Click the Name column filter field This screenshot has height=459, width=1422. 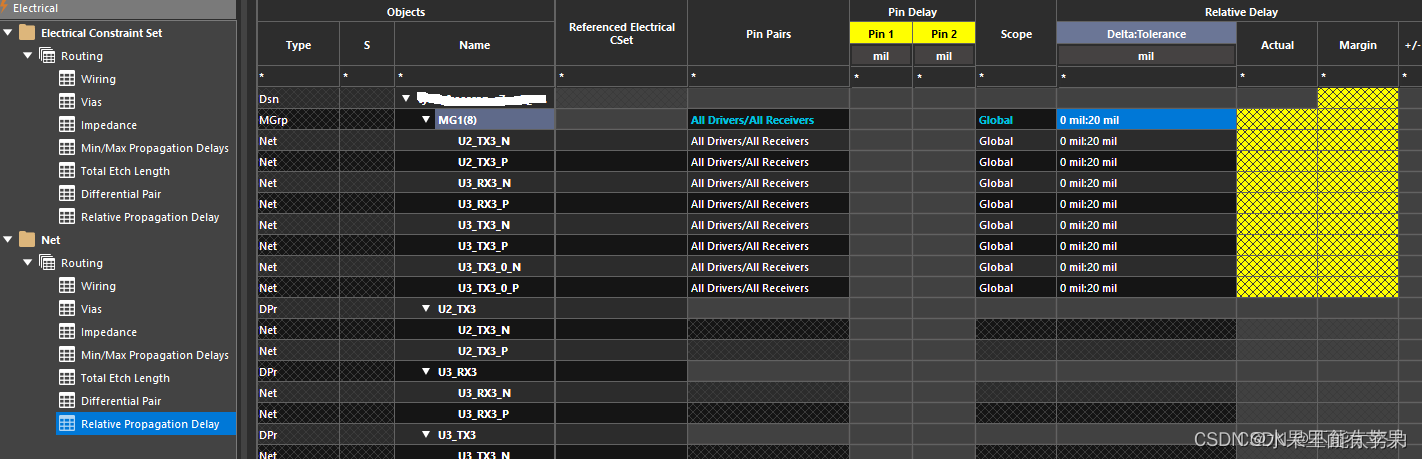tap(474, 76)
